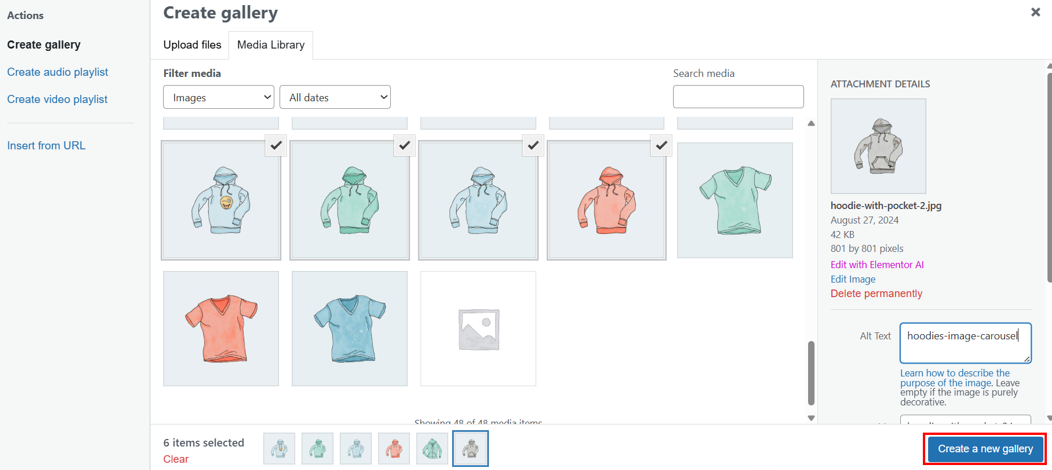Click the media grid scroll up arrow
Screen dimensions: 1052x470
tap(810, 123)
